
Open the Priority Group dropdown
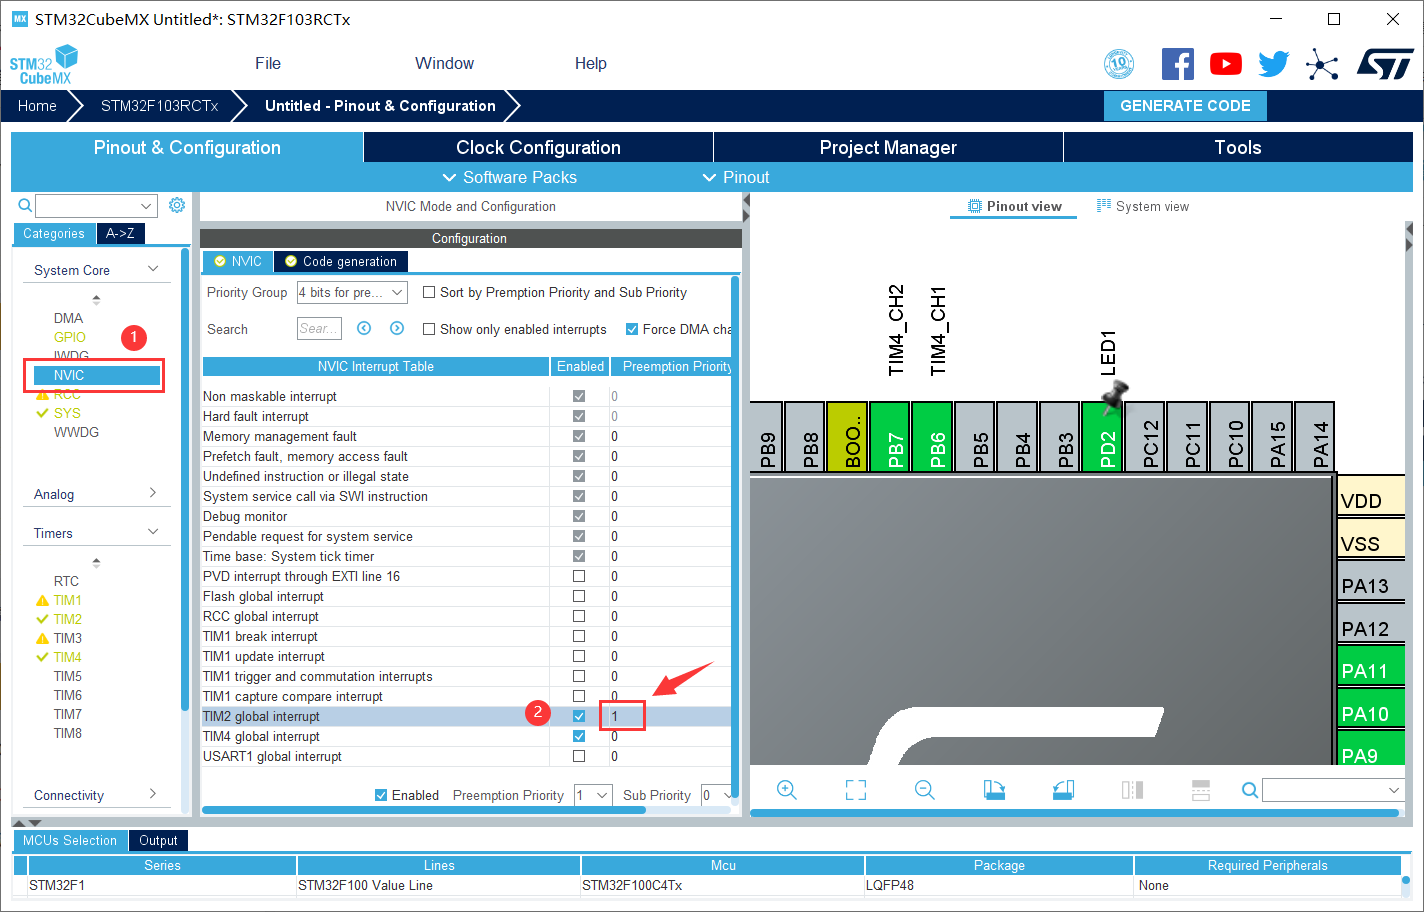(352, 292)
